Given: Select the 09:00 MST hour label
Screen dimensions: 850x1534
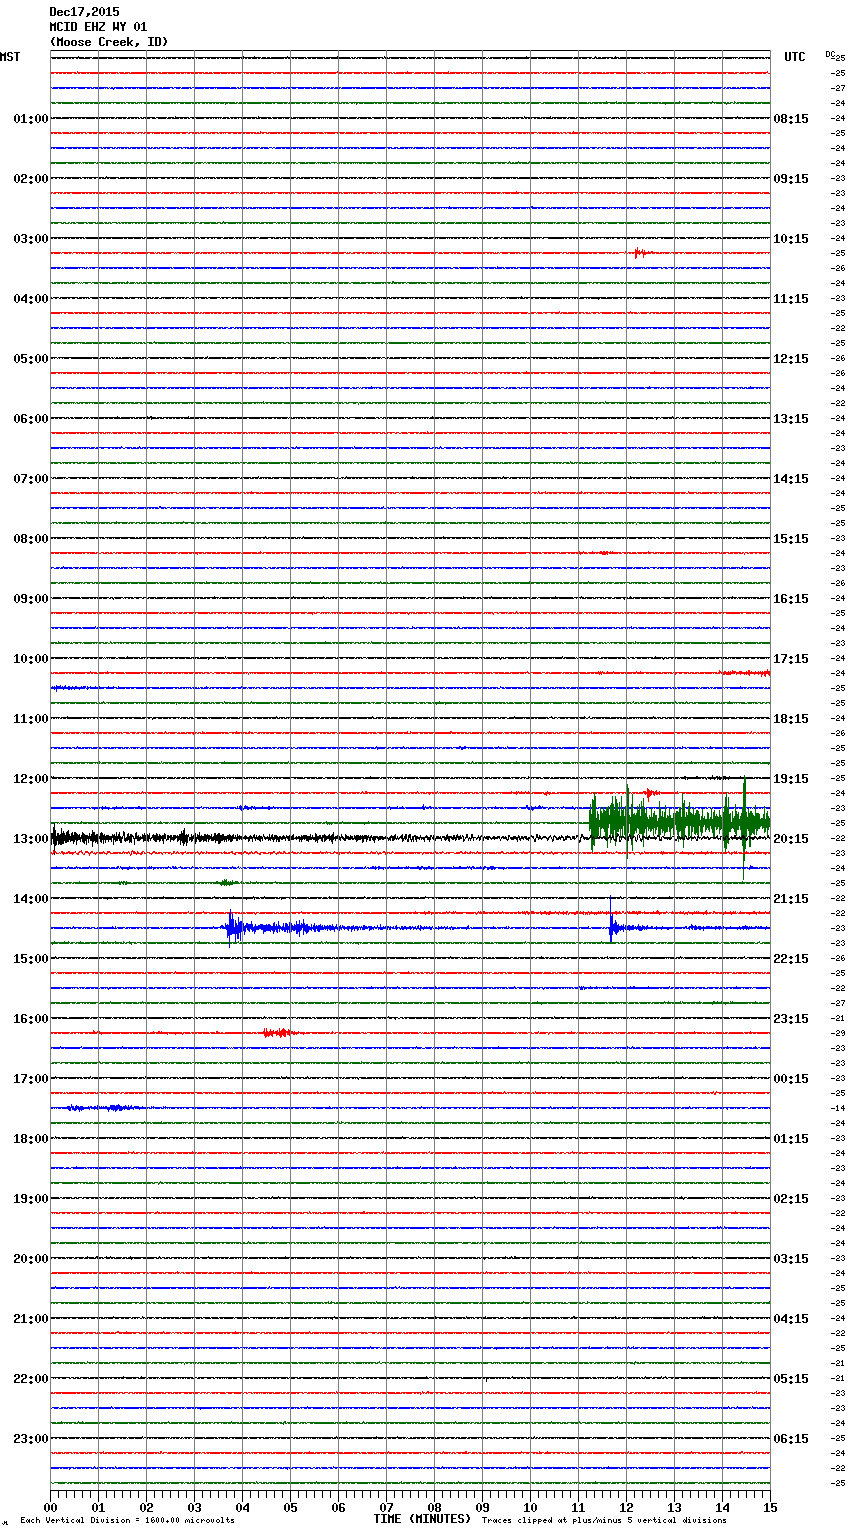Looking at the screenshot, I should (31, 599).
